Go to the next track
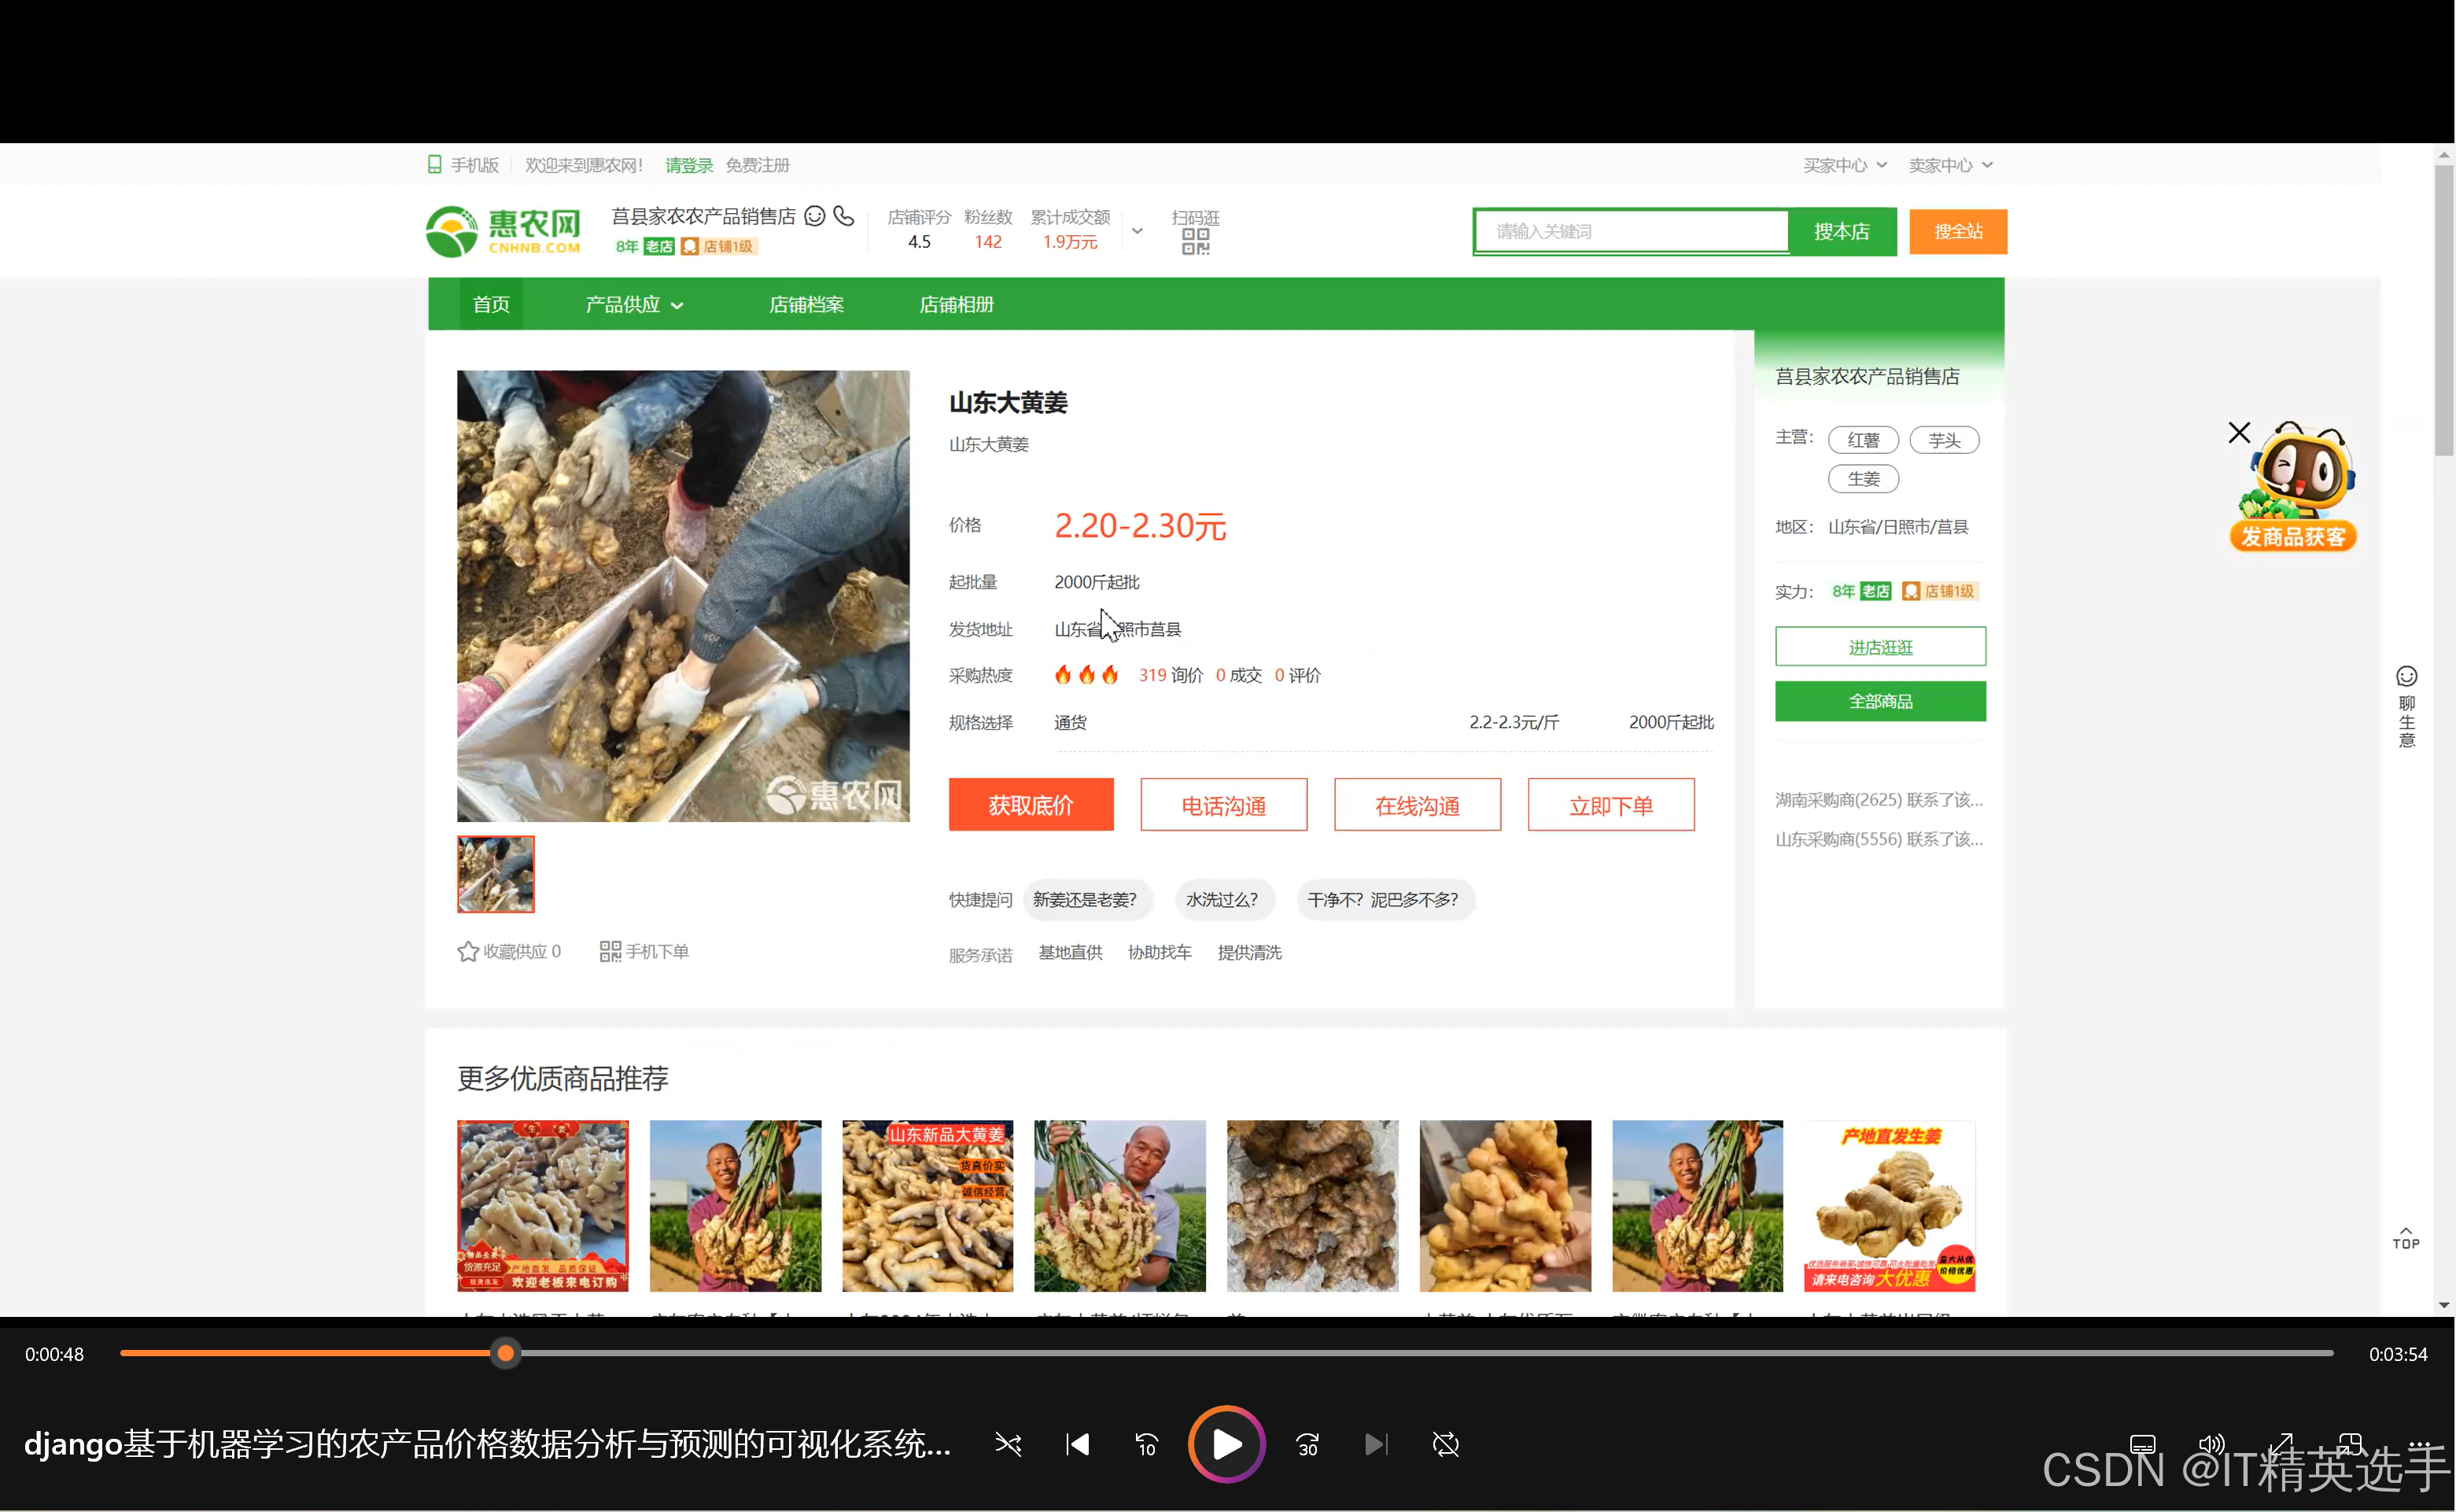The image size is (2456, 1512). 1376,1444
